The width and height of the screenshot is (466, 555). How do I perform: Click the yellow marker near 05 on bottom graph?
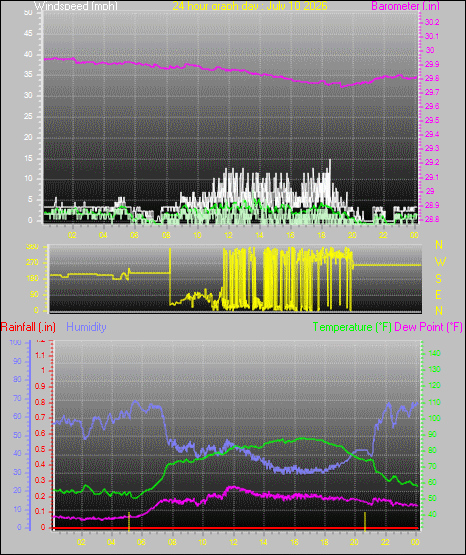129,521
